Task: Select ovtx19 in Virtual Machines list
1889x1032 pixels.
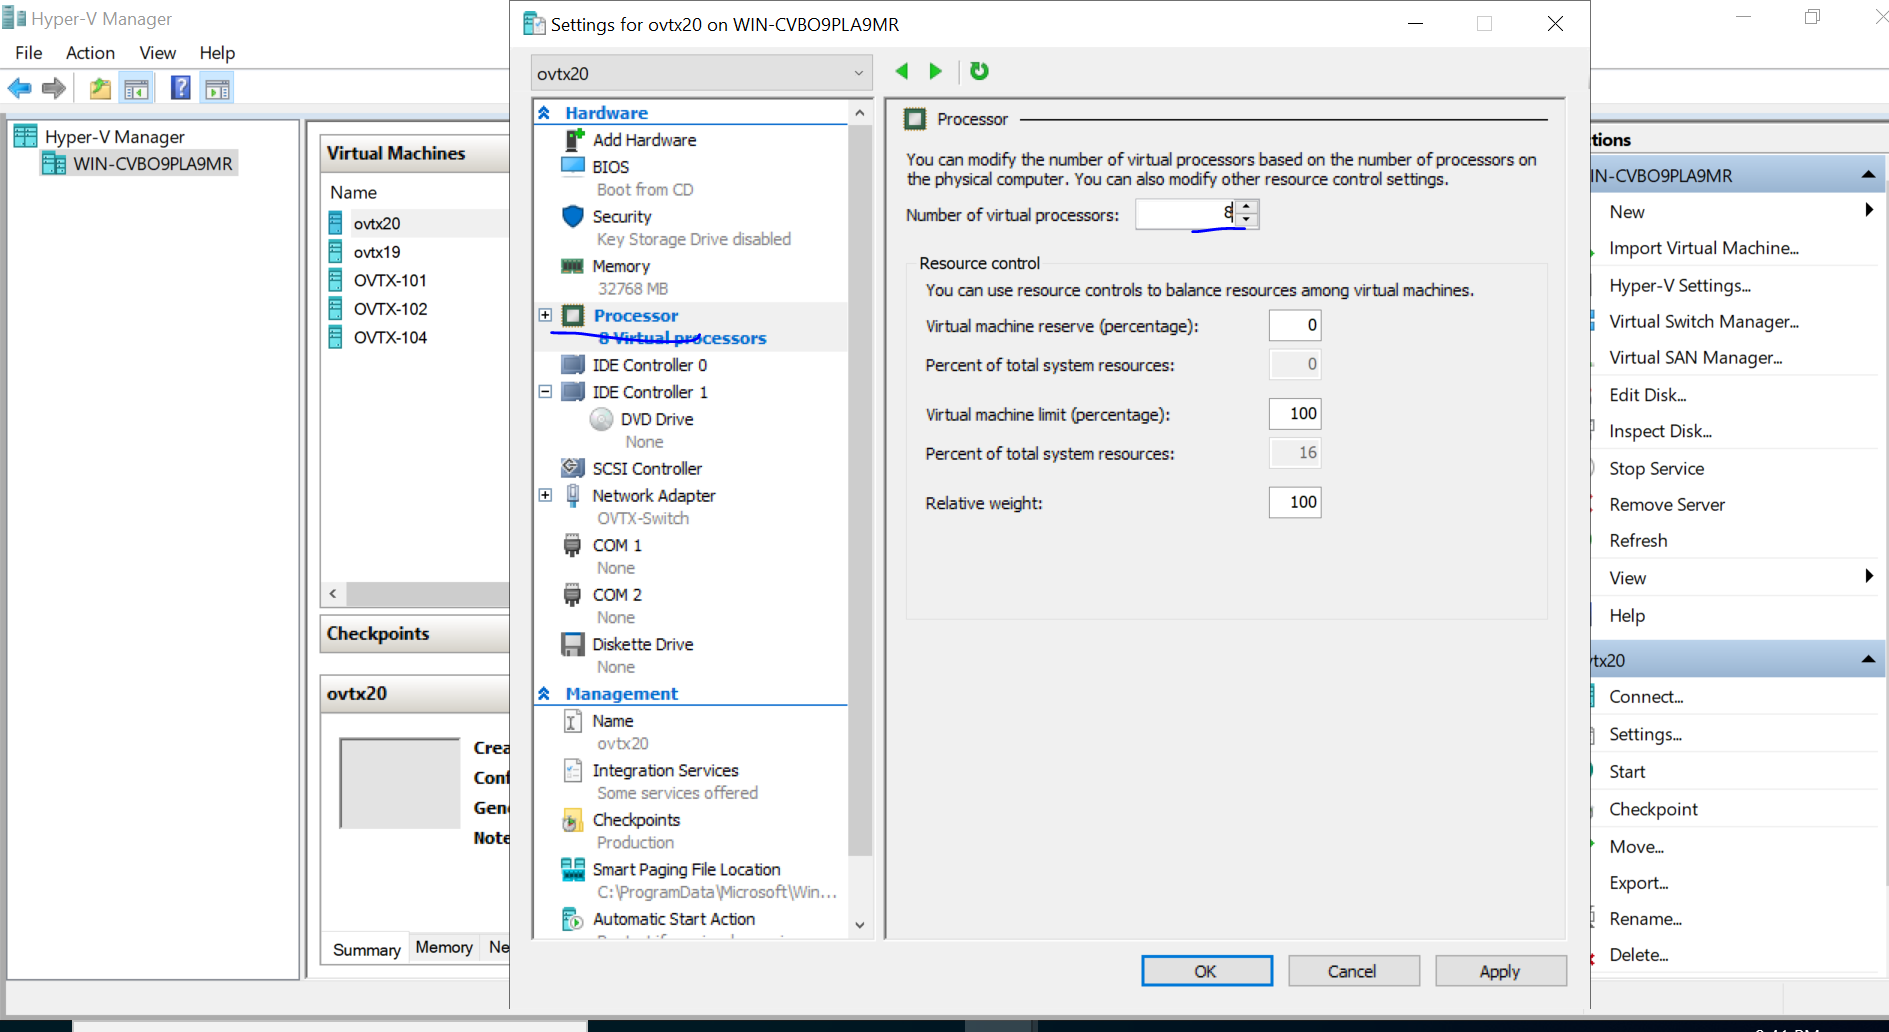Action: 377,252
